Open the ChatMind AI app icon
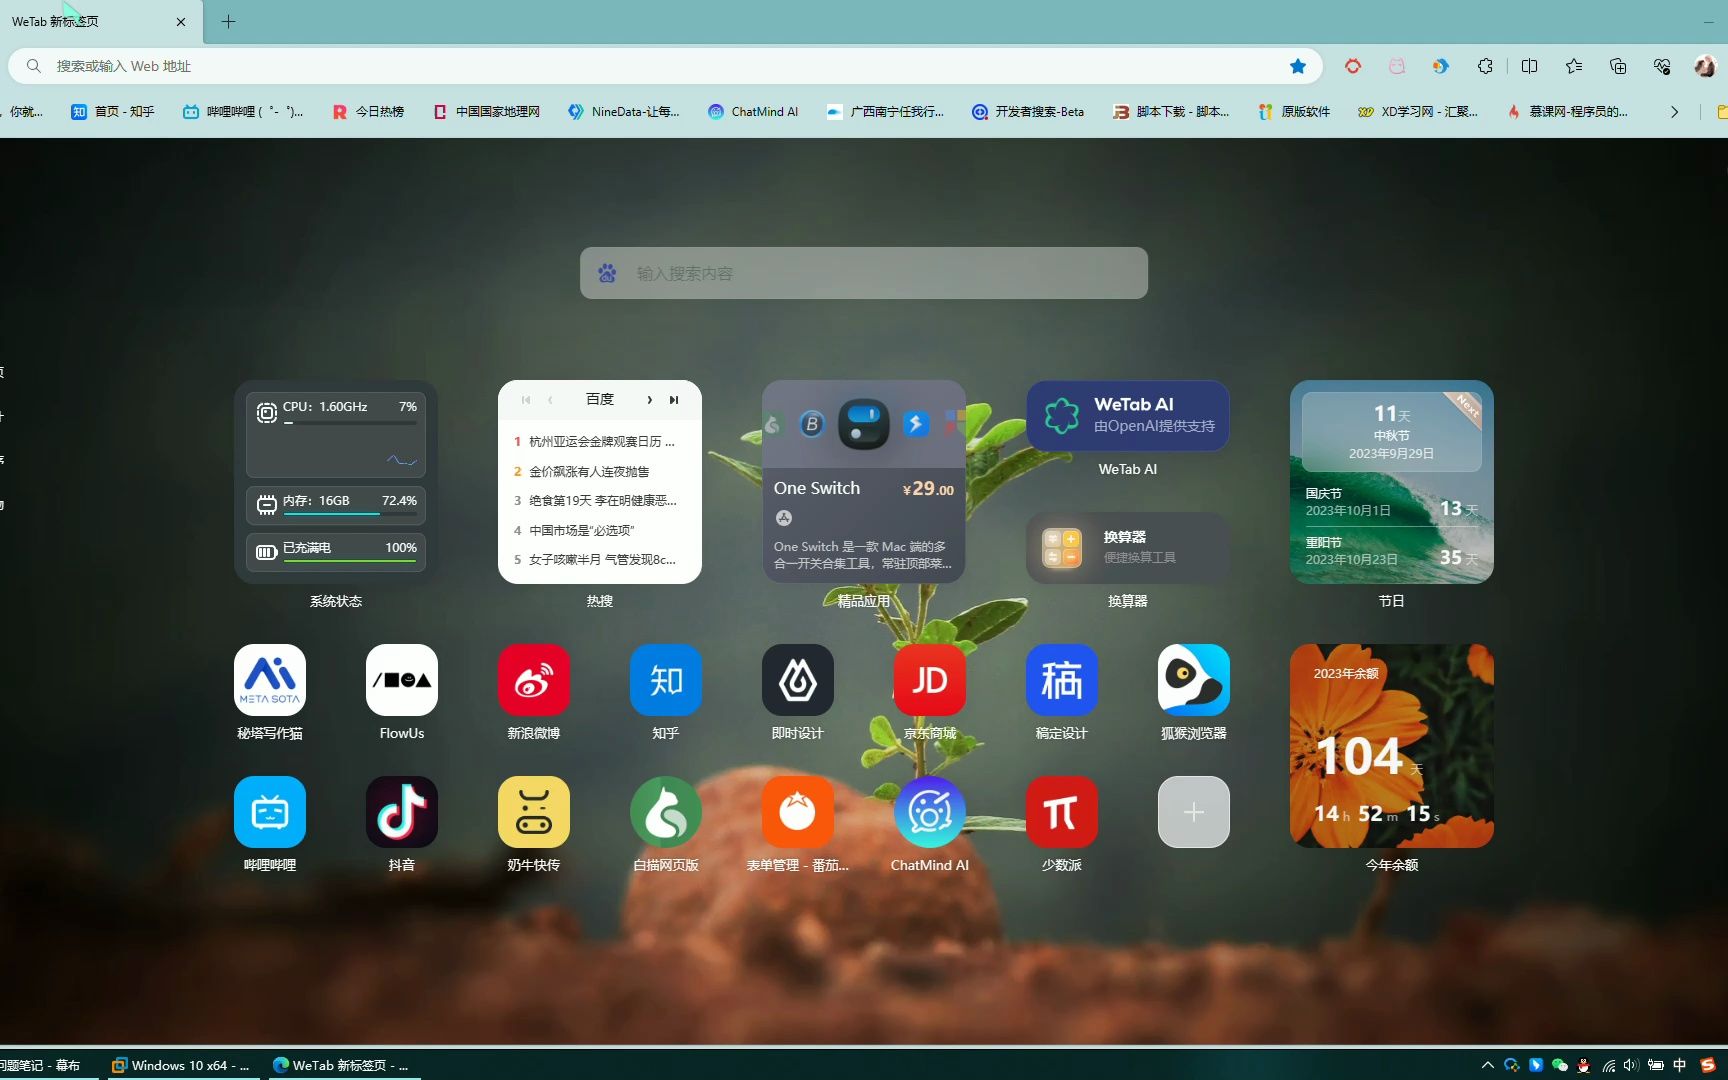Image resolution: width=1728 pixels, height=1080 pixels. tap(930, 812)
